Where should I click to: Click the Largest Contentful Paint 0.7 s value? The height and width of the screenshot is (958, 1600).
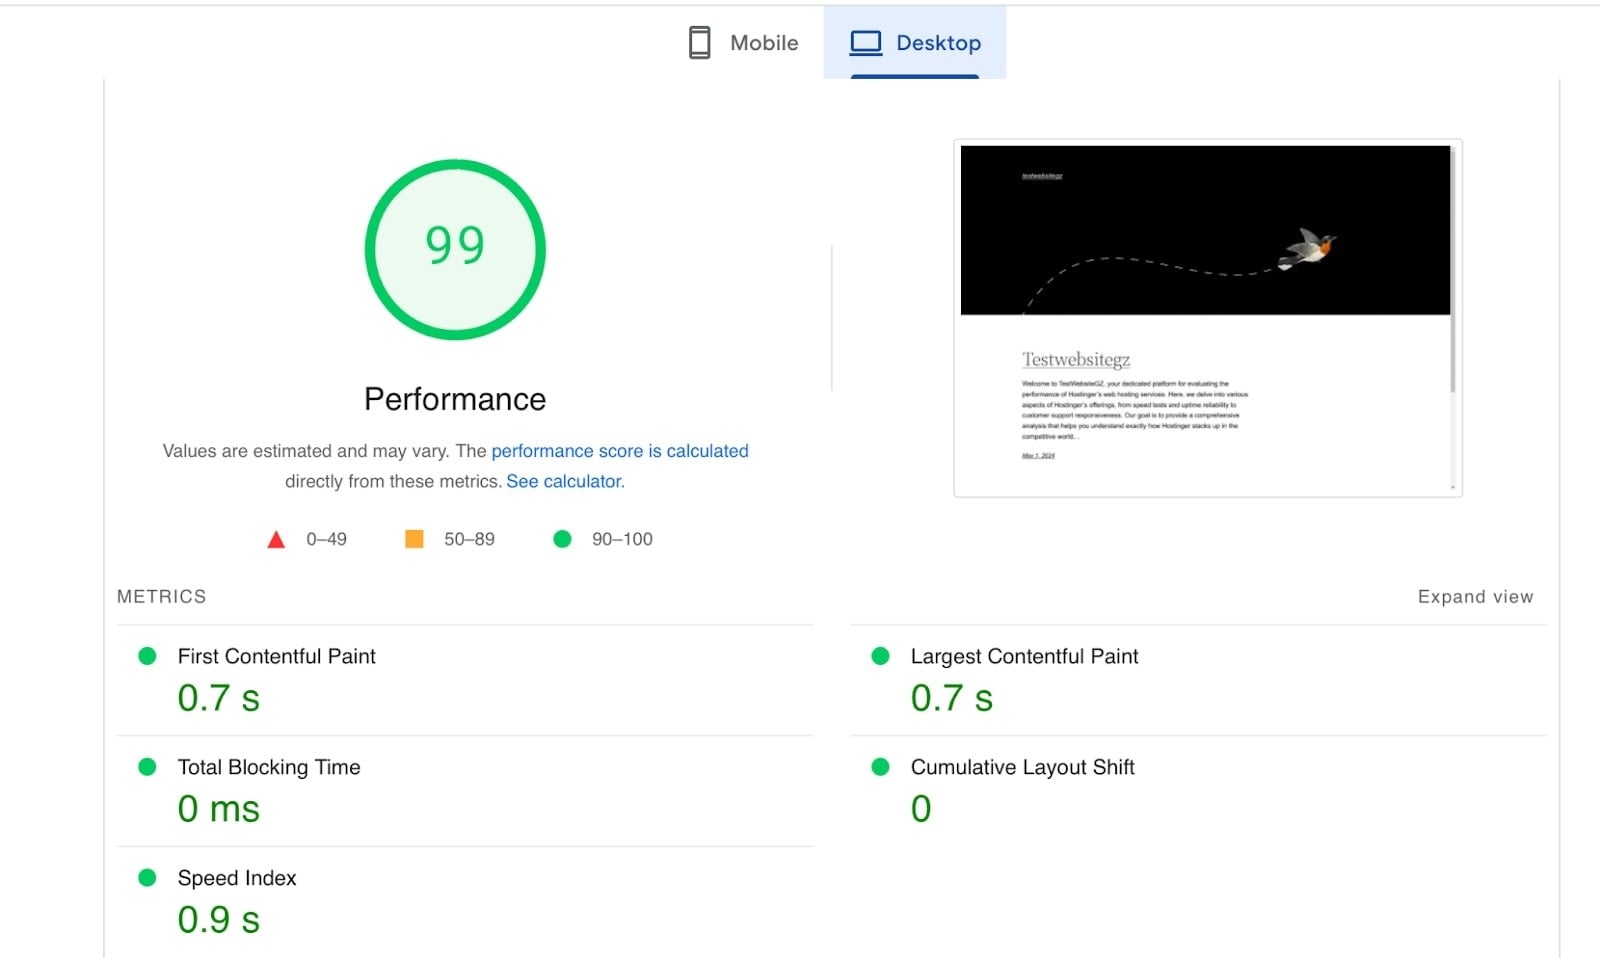coord(952,697)
